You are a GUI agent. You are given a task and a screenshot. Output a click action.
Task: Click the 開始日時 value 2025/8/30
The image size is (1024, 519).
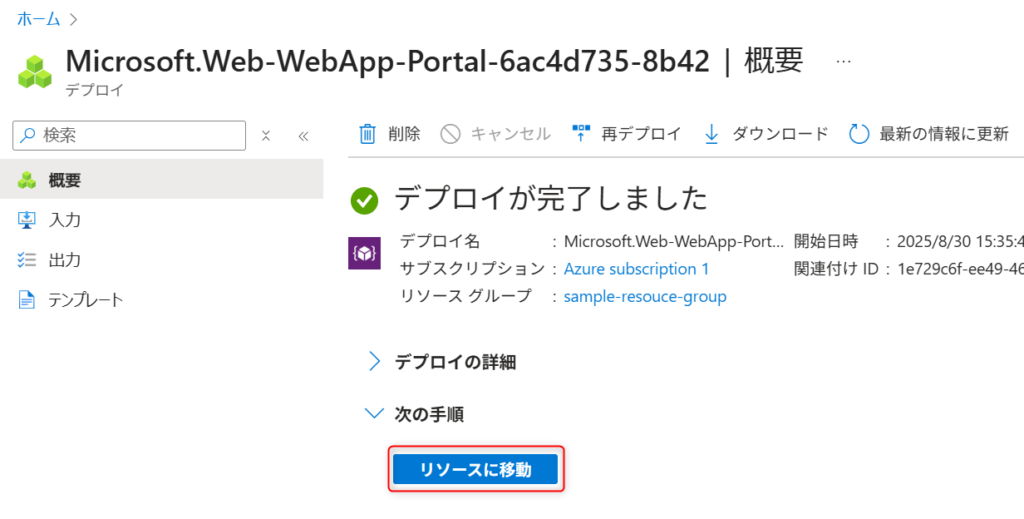960,242
